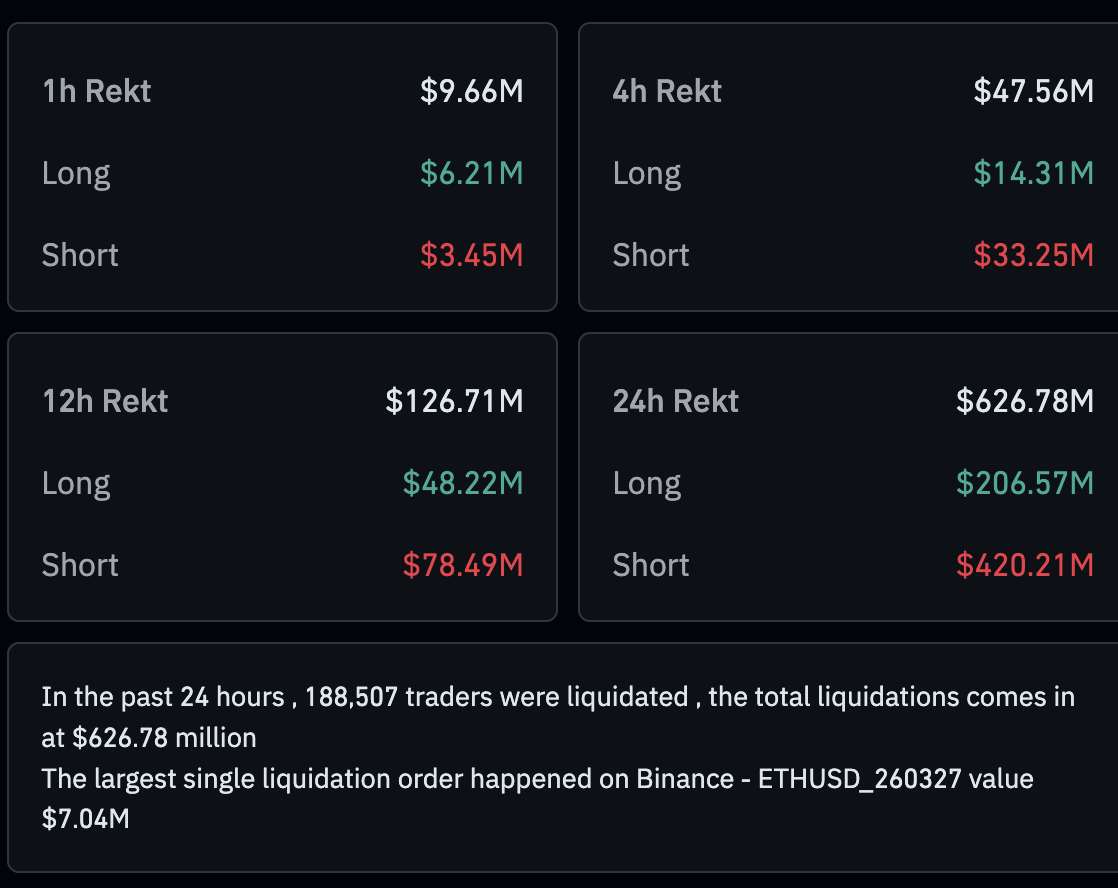This screenshot has height=888, width=1118.
Task: Click the 12h Rekt total $126.71M
Action: click(x=454, y=402)
